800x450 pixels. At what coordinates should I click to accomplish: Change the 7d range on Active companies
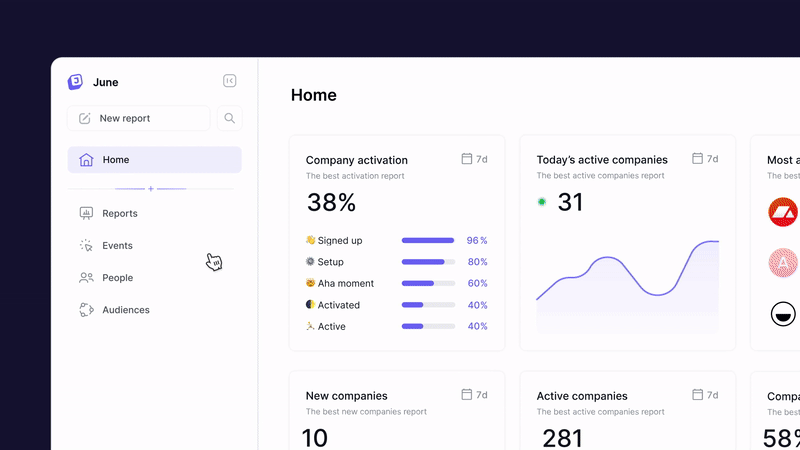pos(705,395)
